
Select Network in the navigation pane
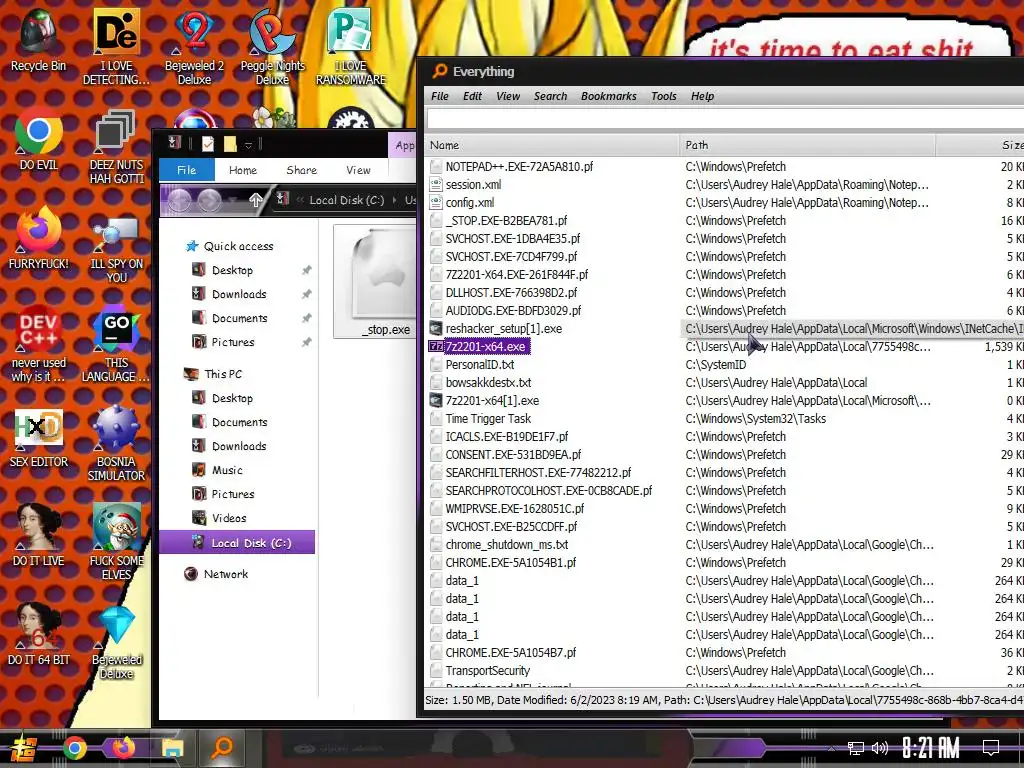217,574
